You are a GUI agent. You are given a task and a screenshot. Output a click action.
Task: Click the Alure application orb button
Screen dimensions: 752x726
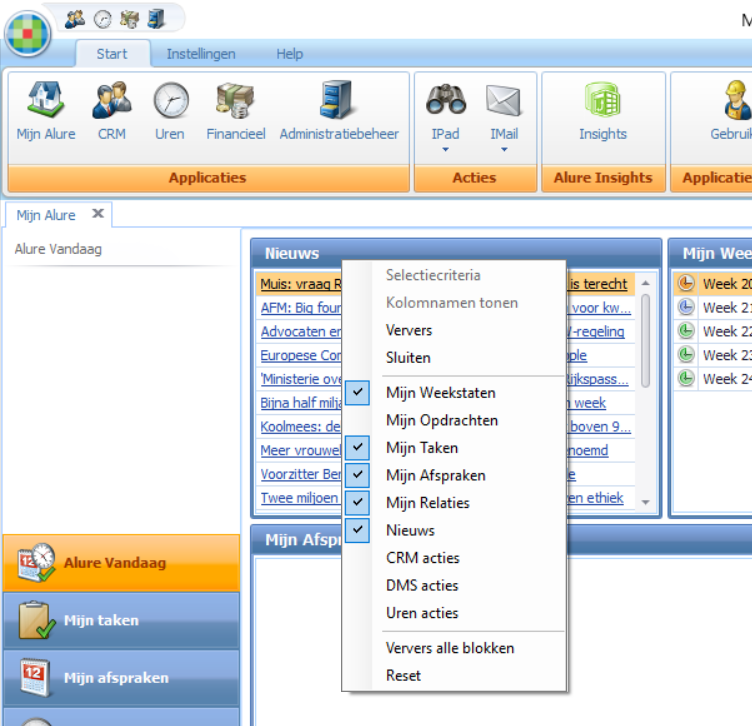click(28, 33)
